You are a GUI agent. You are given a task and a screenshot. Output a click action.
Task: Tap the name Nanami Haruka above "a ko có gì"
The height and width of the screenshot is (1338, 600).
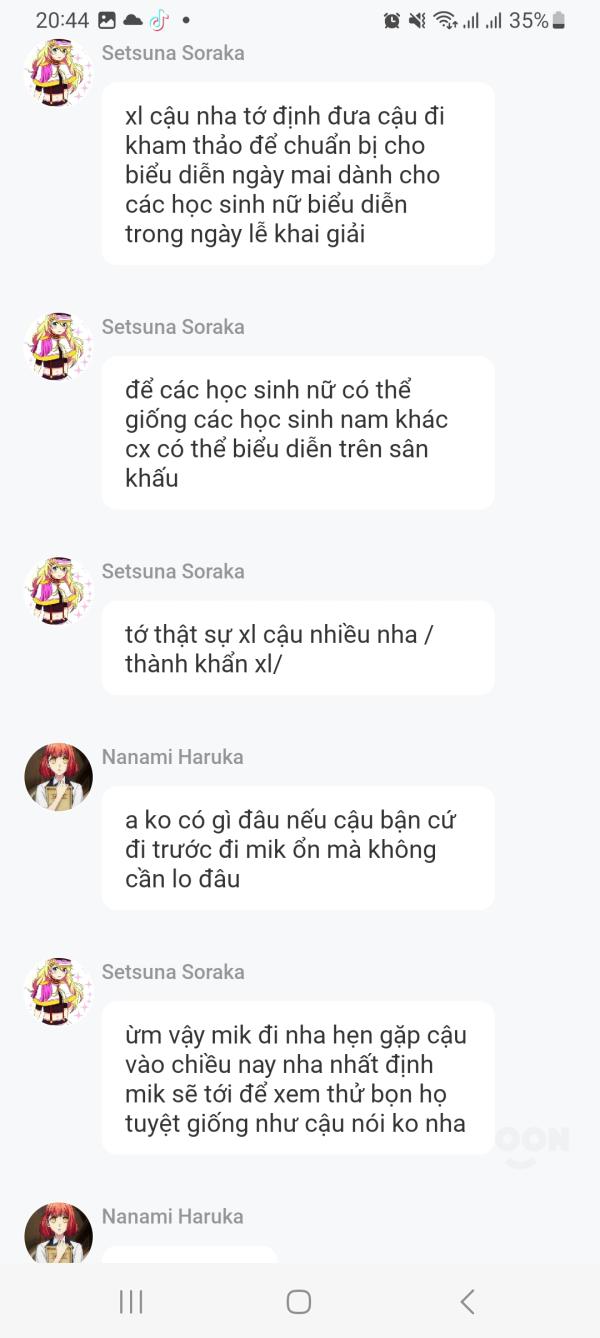172,757
